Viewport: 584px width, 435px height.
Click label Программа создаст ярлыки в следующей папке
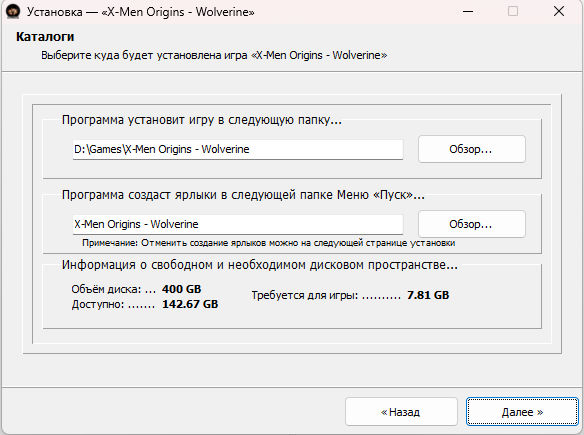(243, 195)
